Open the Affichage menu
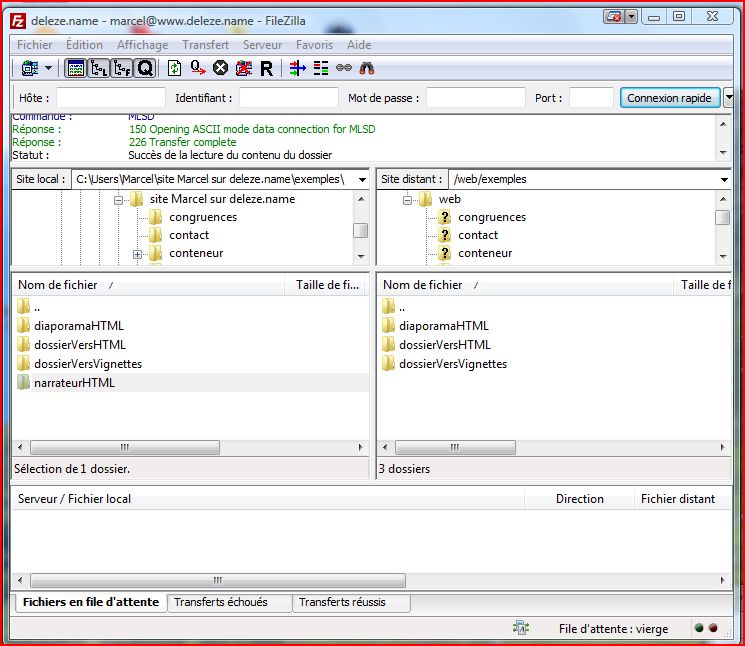The width and height of the screenshot is (745, 646). pyautogui.click(x=143, y=45)
